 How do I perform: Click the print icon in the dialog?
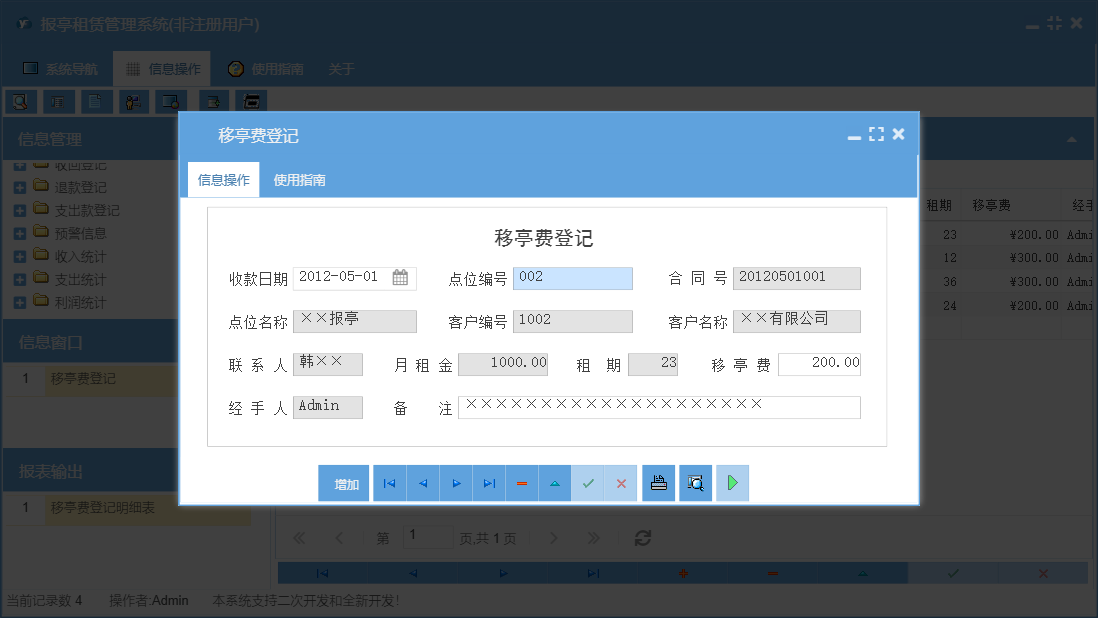tap(658, 483)
